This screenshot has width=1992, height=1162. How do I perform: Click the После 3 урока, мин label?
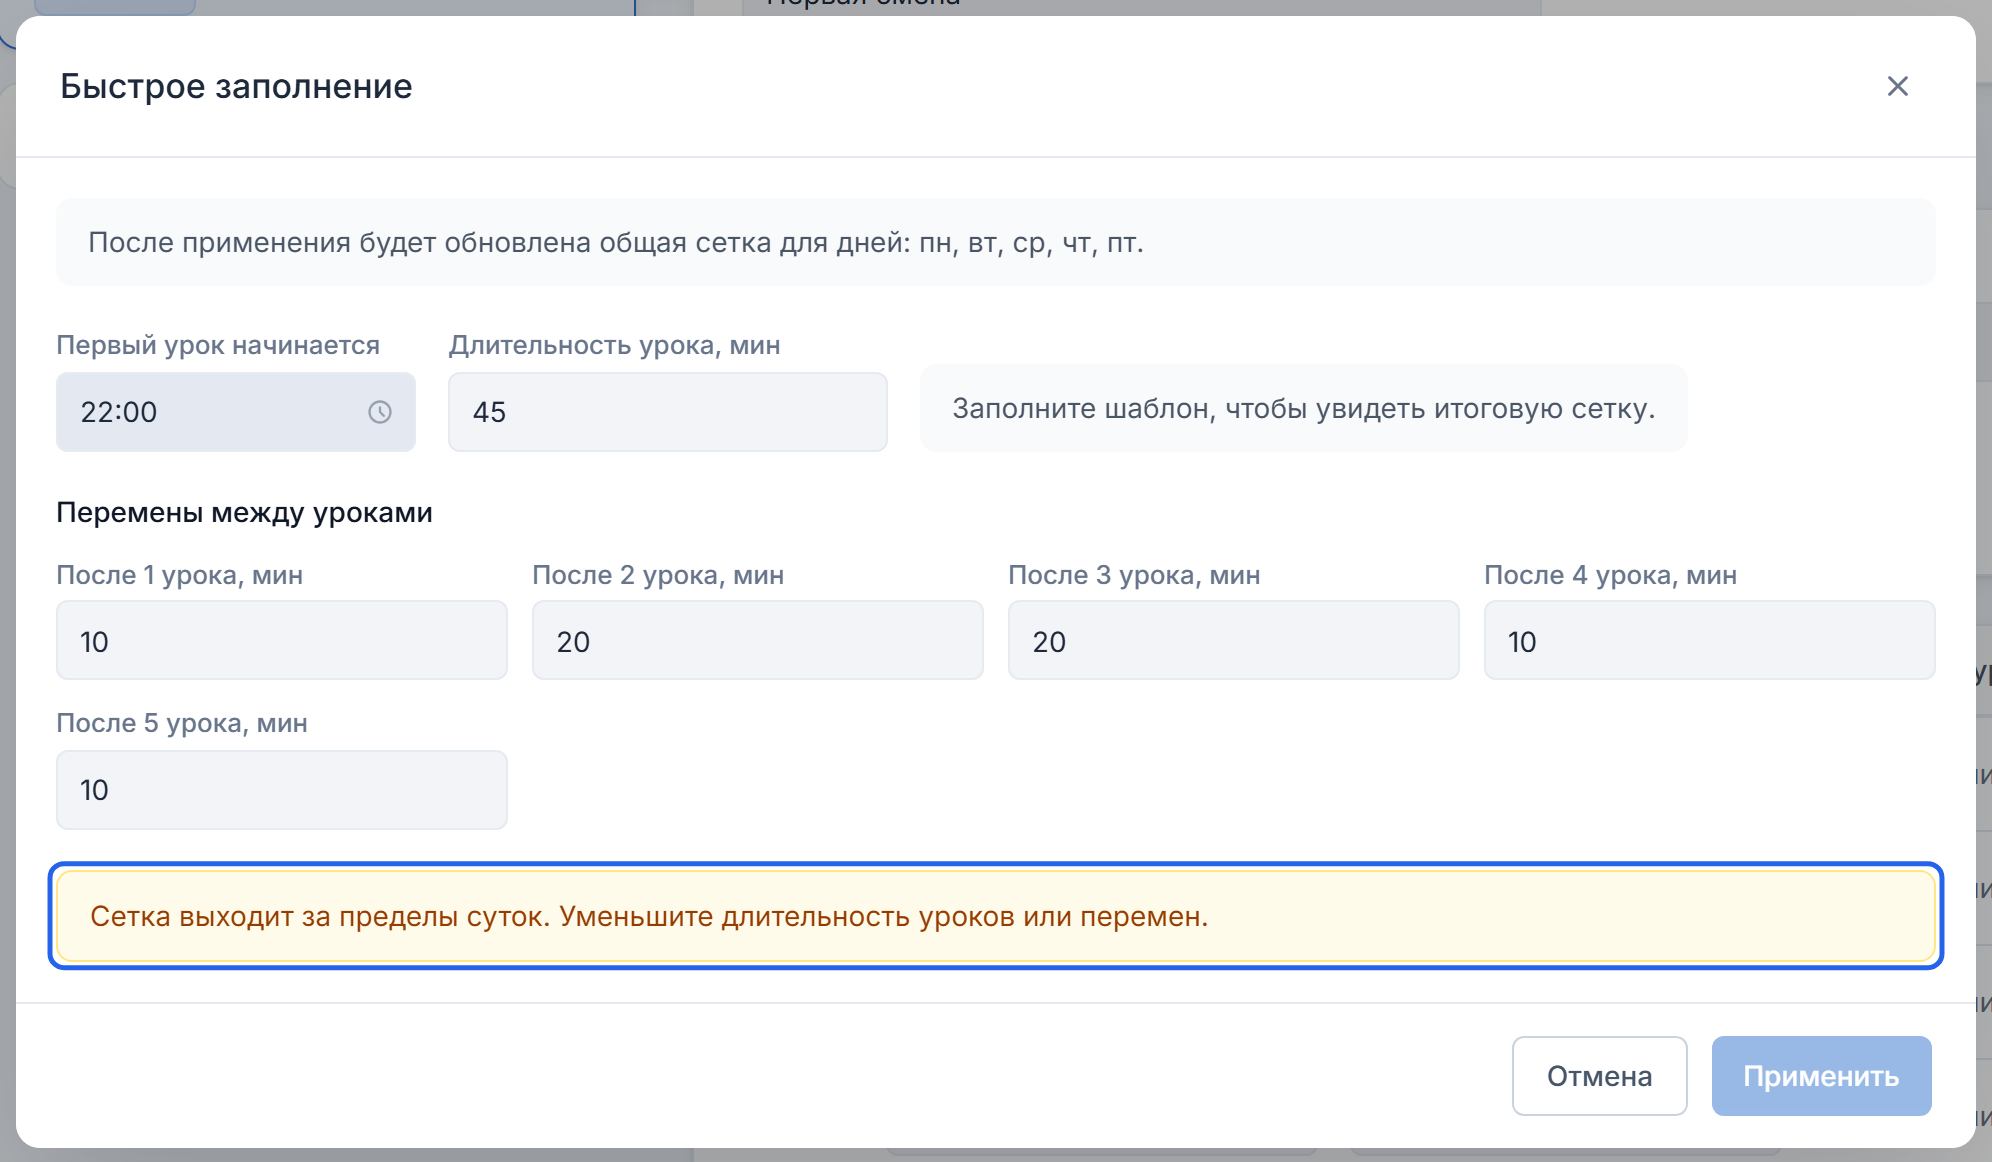tap(1134, 575)
